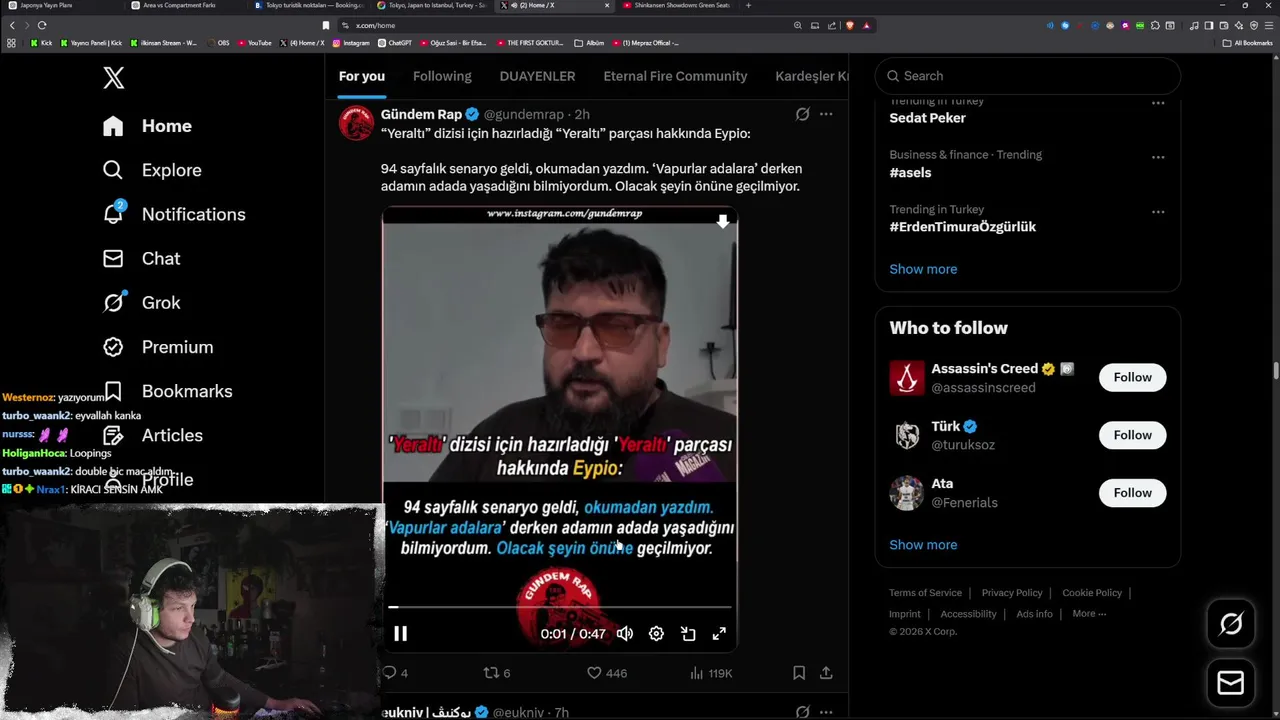Open options for the #asels trend
1280x720 pixels.
[x=1158, y=157]
